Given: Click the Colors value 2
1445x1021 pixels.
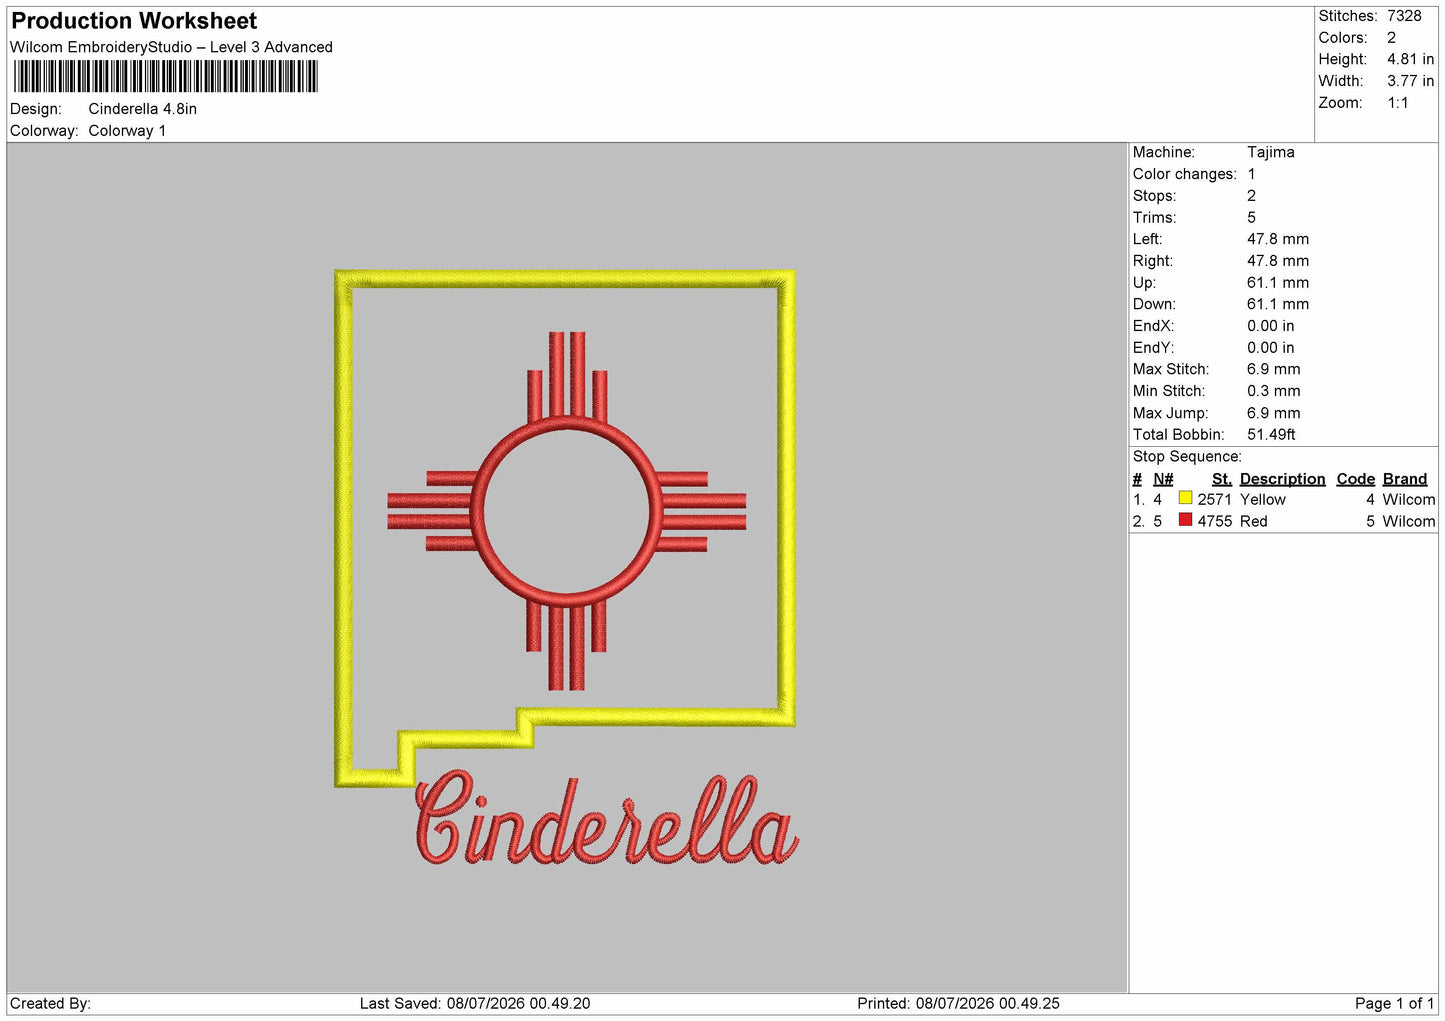Looking at the screenshot, I should click(x=1391, y=38).
